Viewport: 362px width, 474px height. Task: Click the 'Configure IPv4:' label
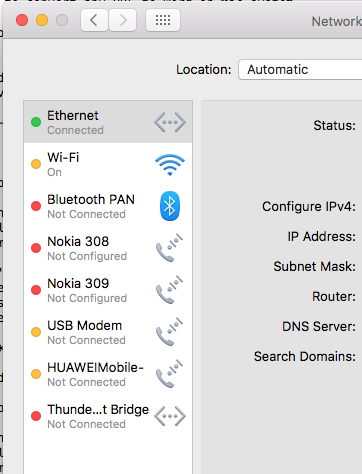click(309, 207)
